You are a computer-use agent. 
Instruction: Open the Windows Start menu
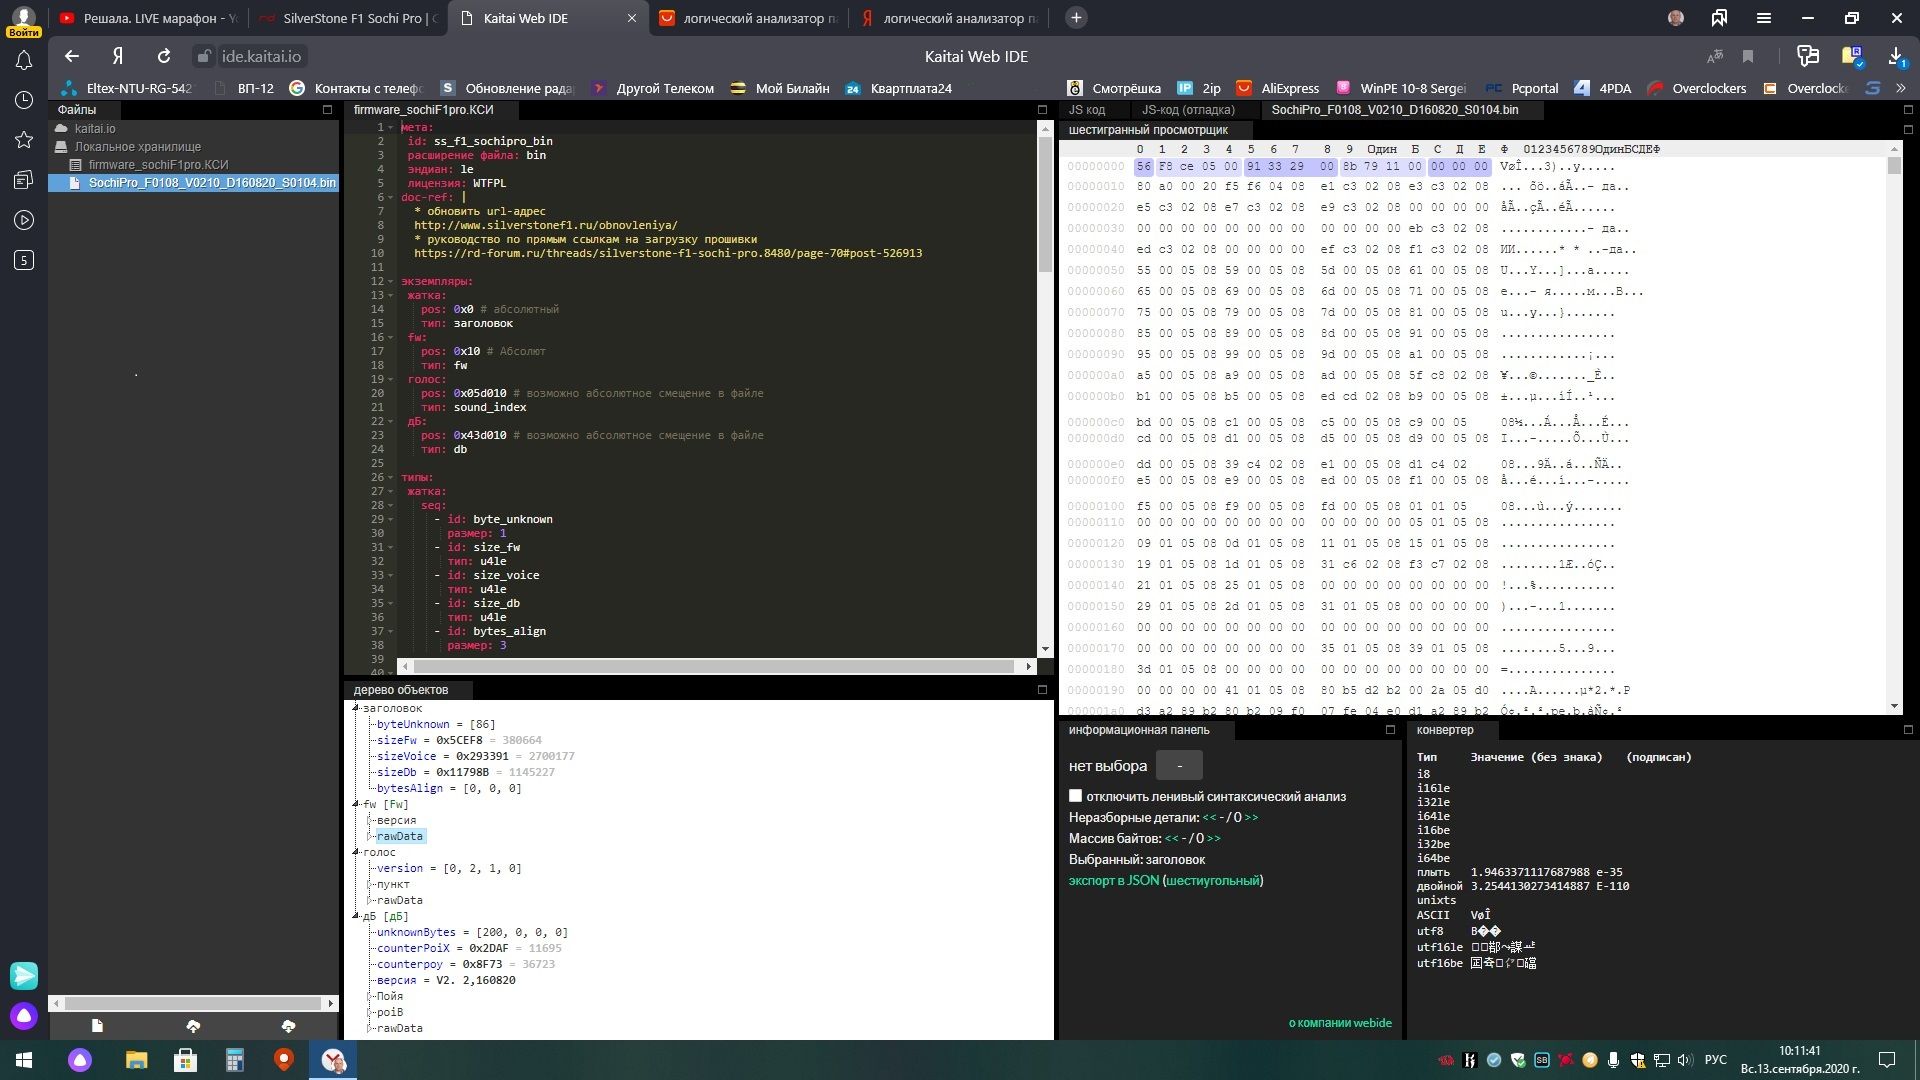coord(24,1060)
